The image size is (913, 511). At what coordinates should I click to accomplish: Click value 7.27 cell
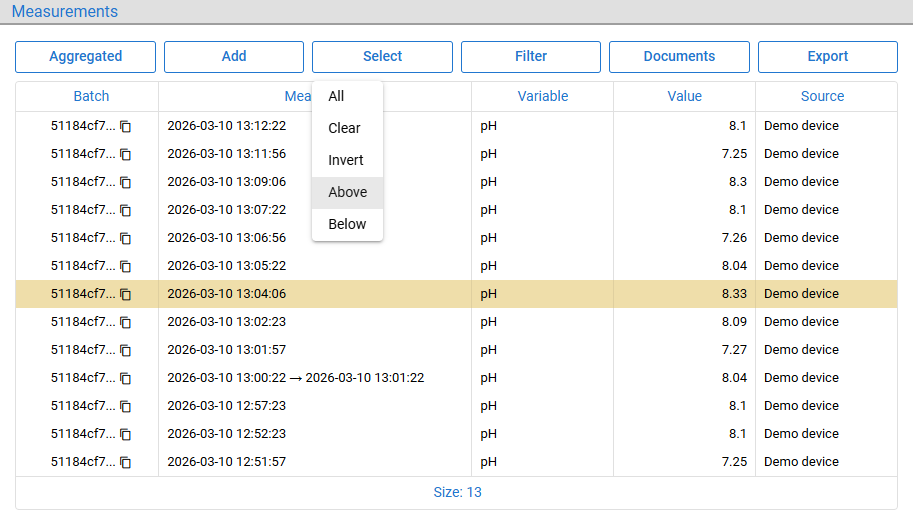click(734, 349)
